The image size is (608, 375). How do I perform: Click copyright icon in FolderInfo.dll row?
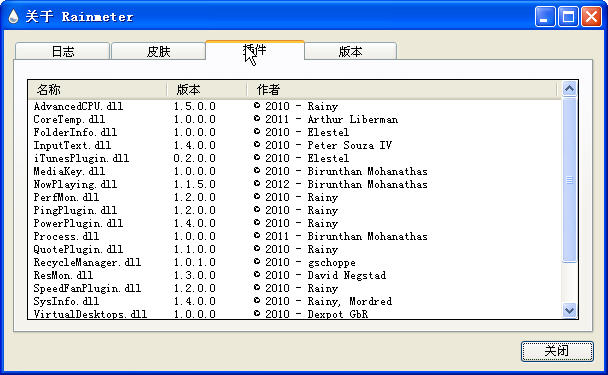pyautogui.click(x=257, y=131)
